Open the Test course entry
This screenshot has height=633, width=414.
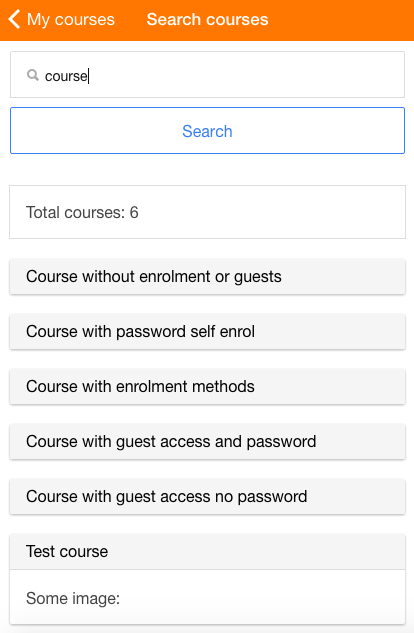tap(207, 551)
